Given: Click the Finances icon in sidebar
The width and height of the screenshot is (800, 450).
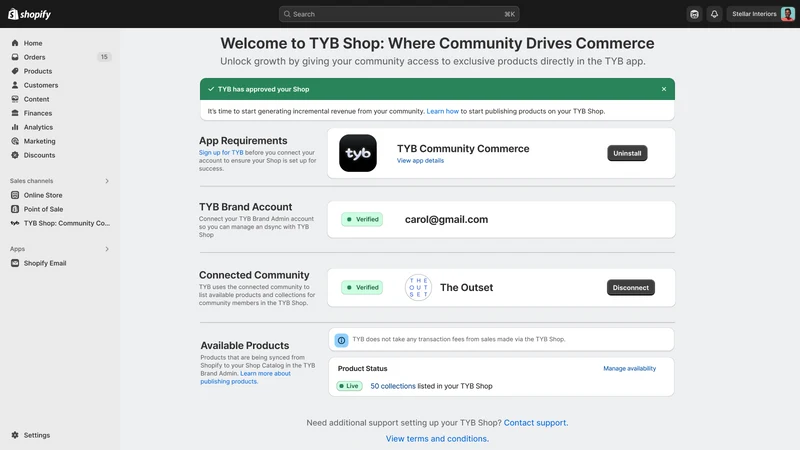Looking at the screenshot, I should pos(15,113).
